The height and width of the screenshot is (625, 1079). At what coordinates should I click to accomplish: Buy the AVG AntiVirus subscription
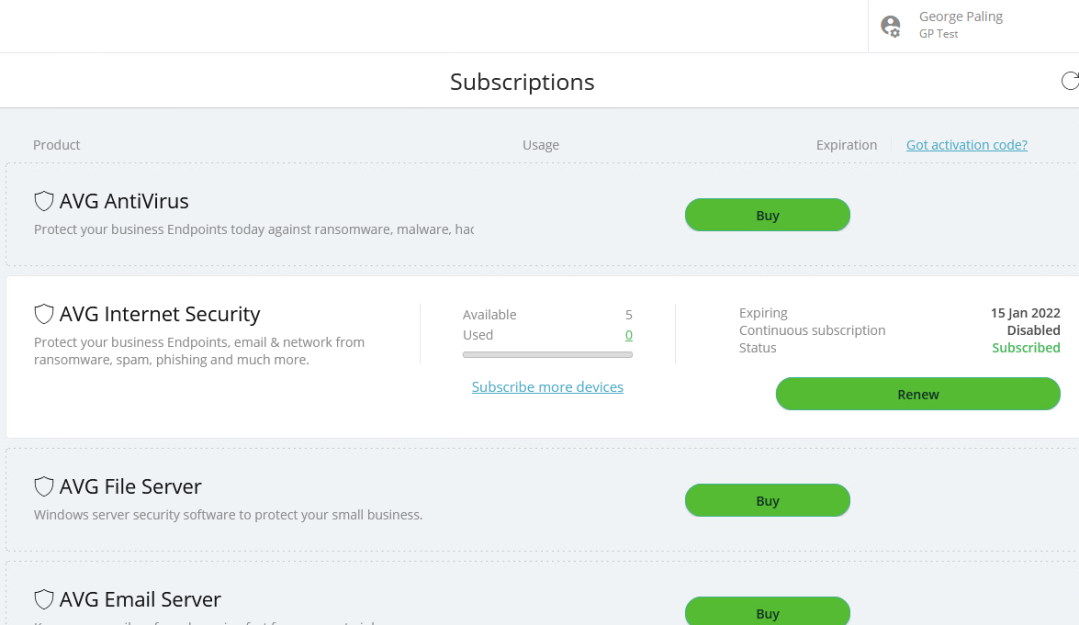(x=767, y=215)
